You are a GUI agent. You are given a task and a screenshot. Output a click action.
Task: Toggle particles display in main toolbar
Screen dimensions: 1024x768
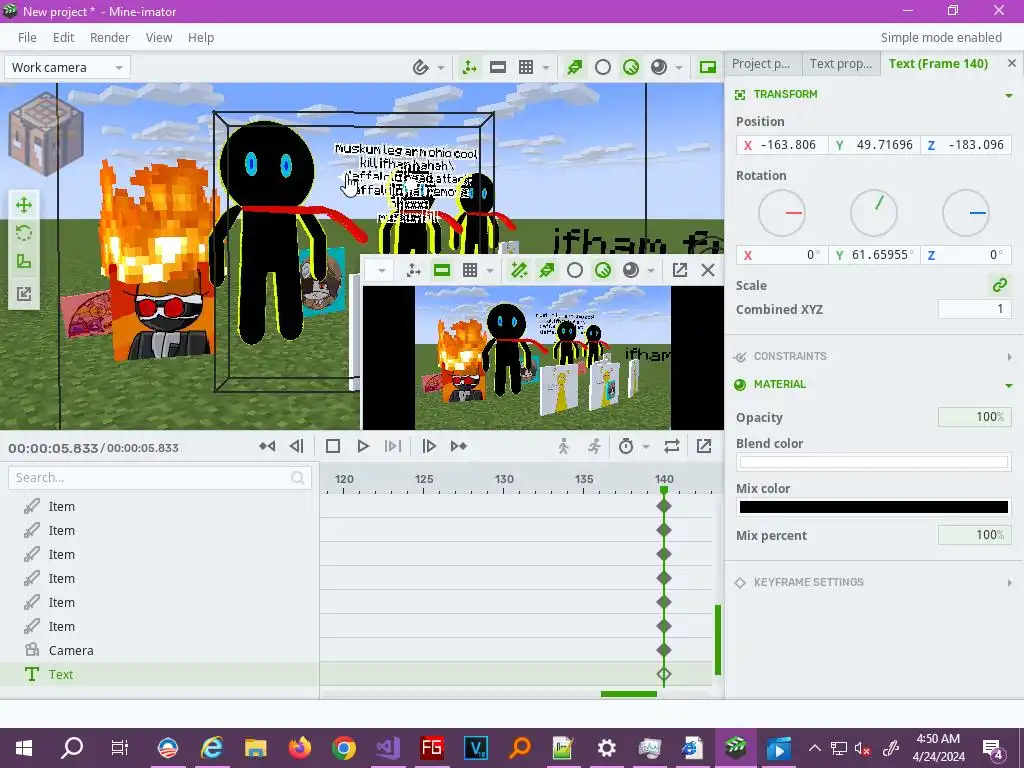pos(575,67)
